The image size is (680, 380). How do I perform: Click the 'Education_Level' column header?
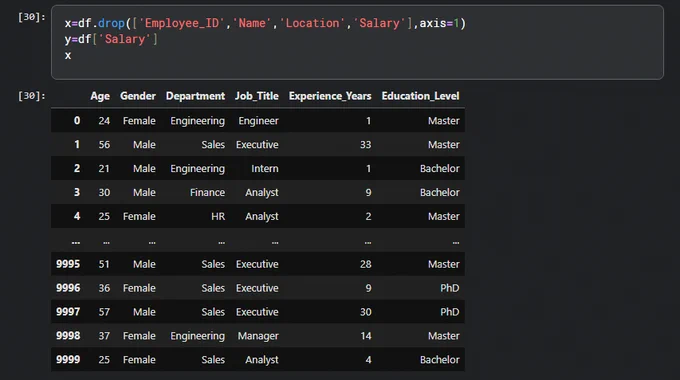pos(420,96)
